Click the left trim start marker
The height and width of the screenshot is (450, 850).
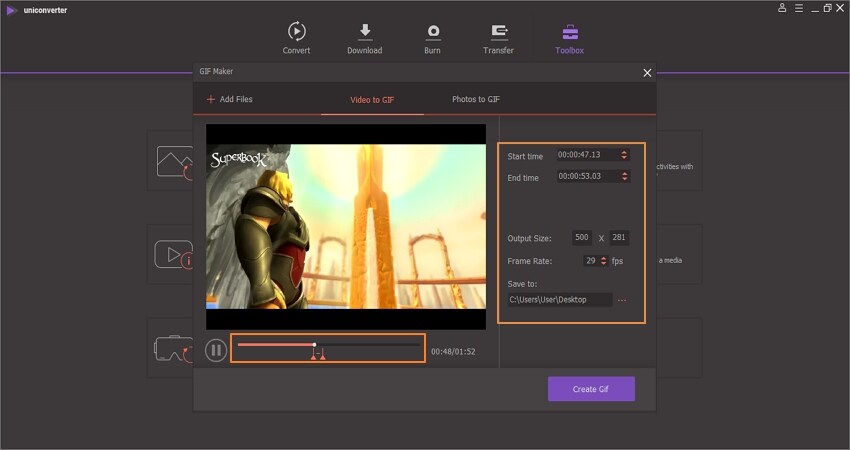tap(313, 356)
